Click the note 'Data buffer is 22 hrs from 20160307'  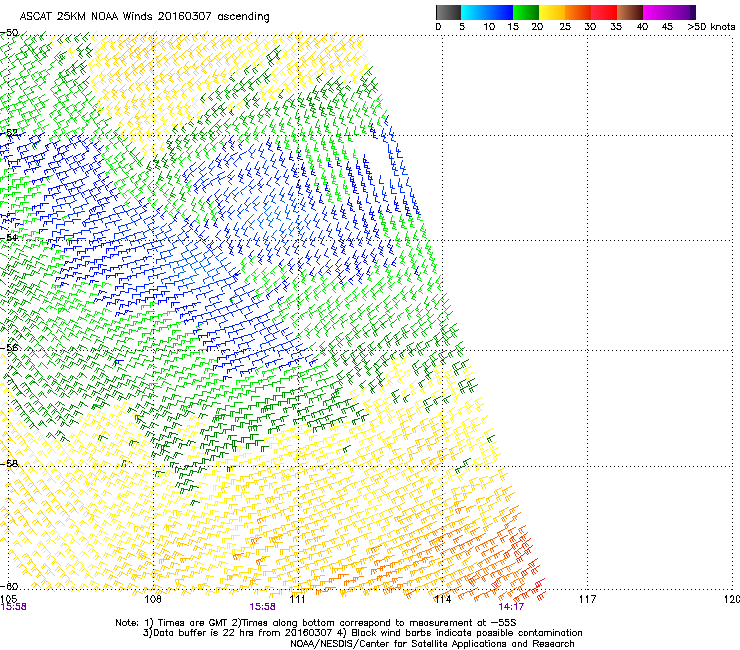(x=243, y=633)
